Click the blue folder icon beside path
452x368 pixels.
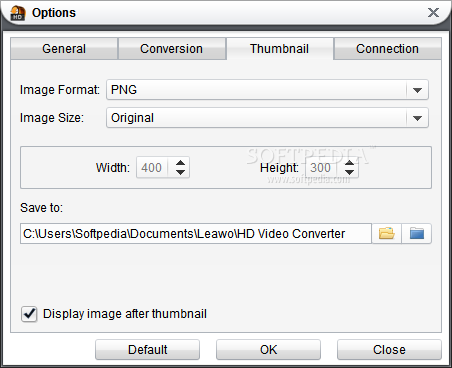point(417,233)
